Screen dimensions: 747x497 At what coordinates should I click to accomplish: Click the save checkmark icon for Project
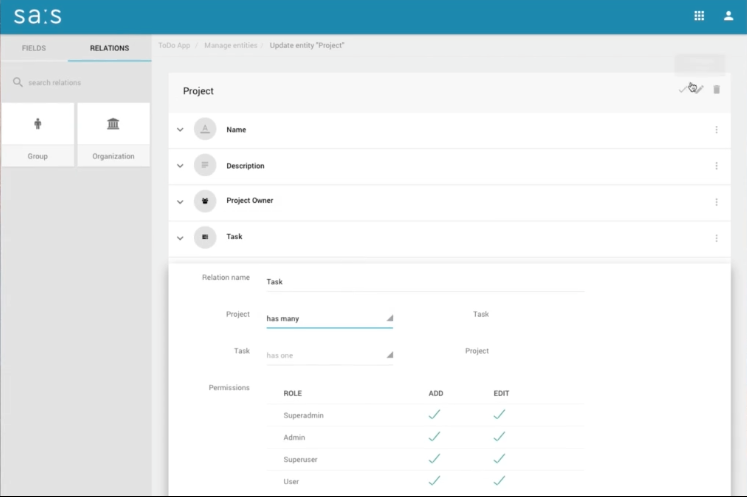click(x=685, y=90)
